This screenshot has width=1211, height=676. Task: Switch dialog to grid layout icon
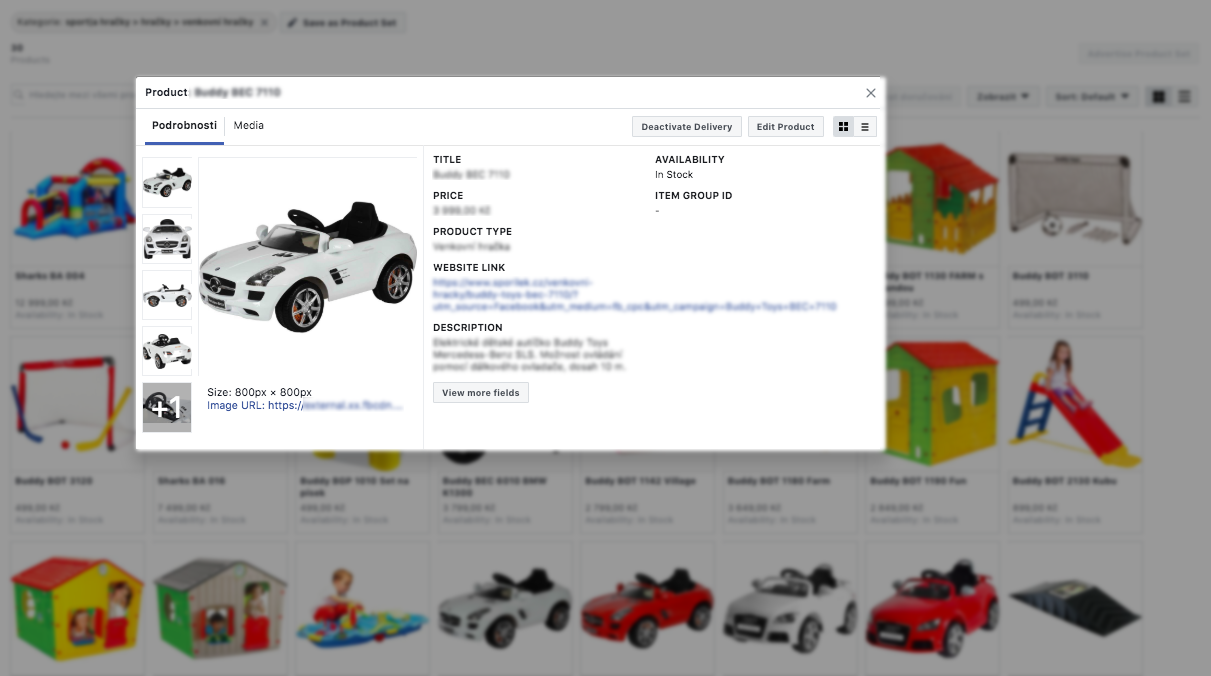843,127
